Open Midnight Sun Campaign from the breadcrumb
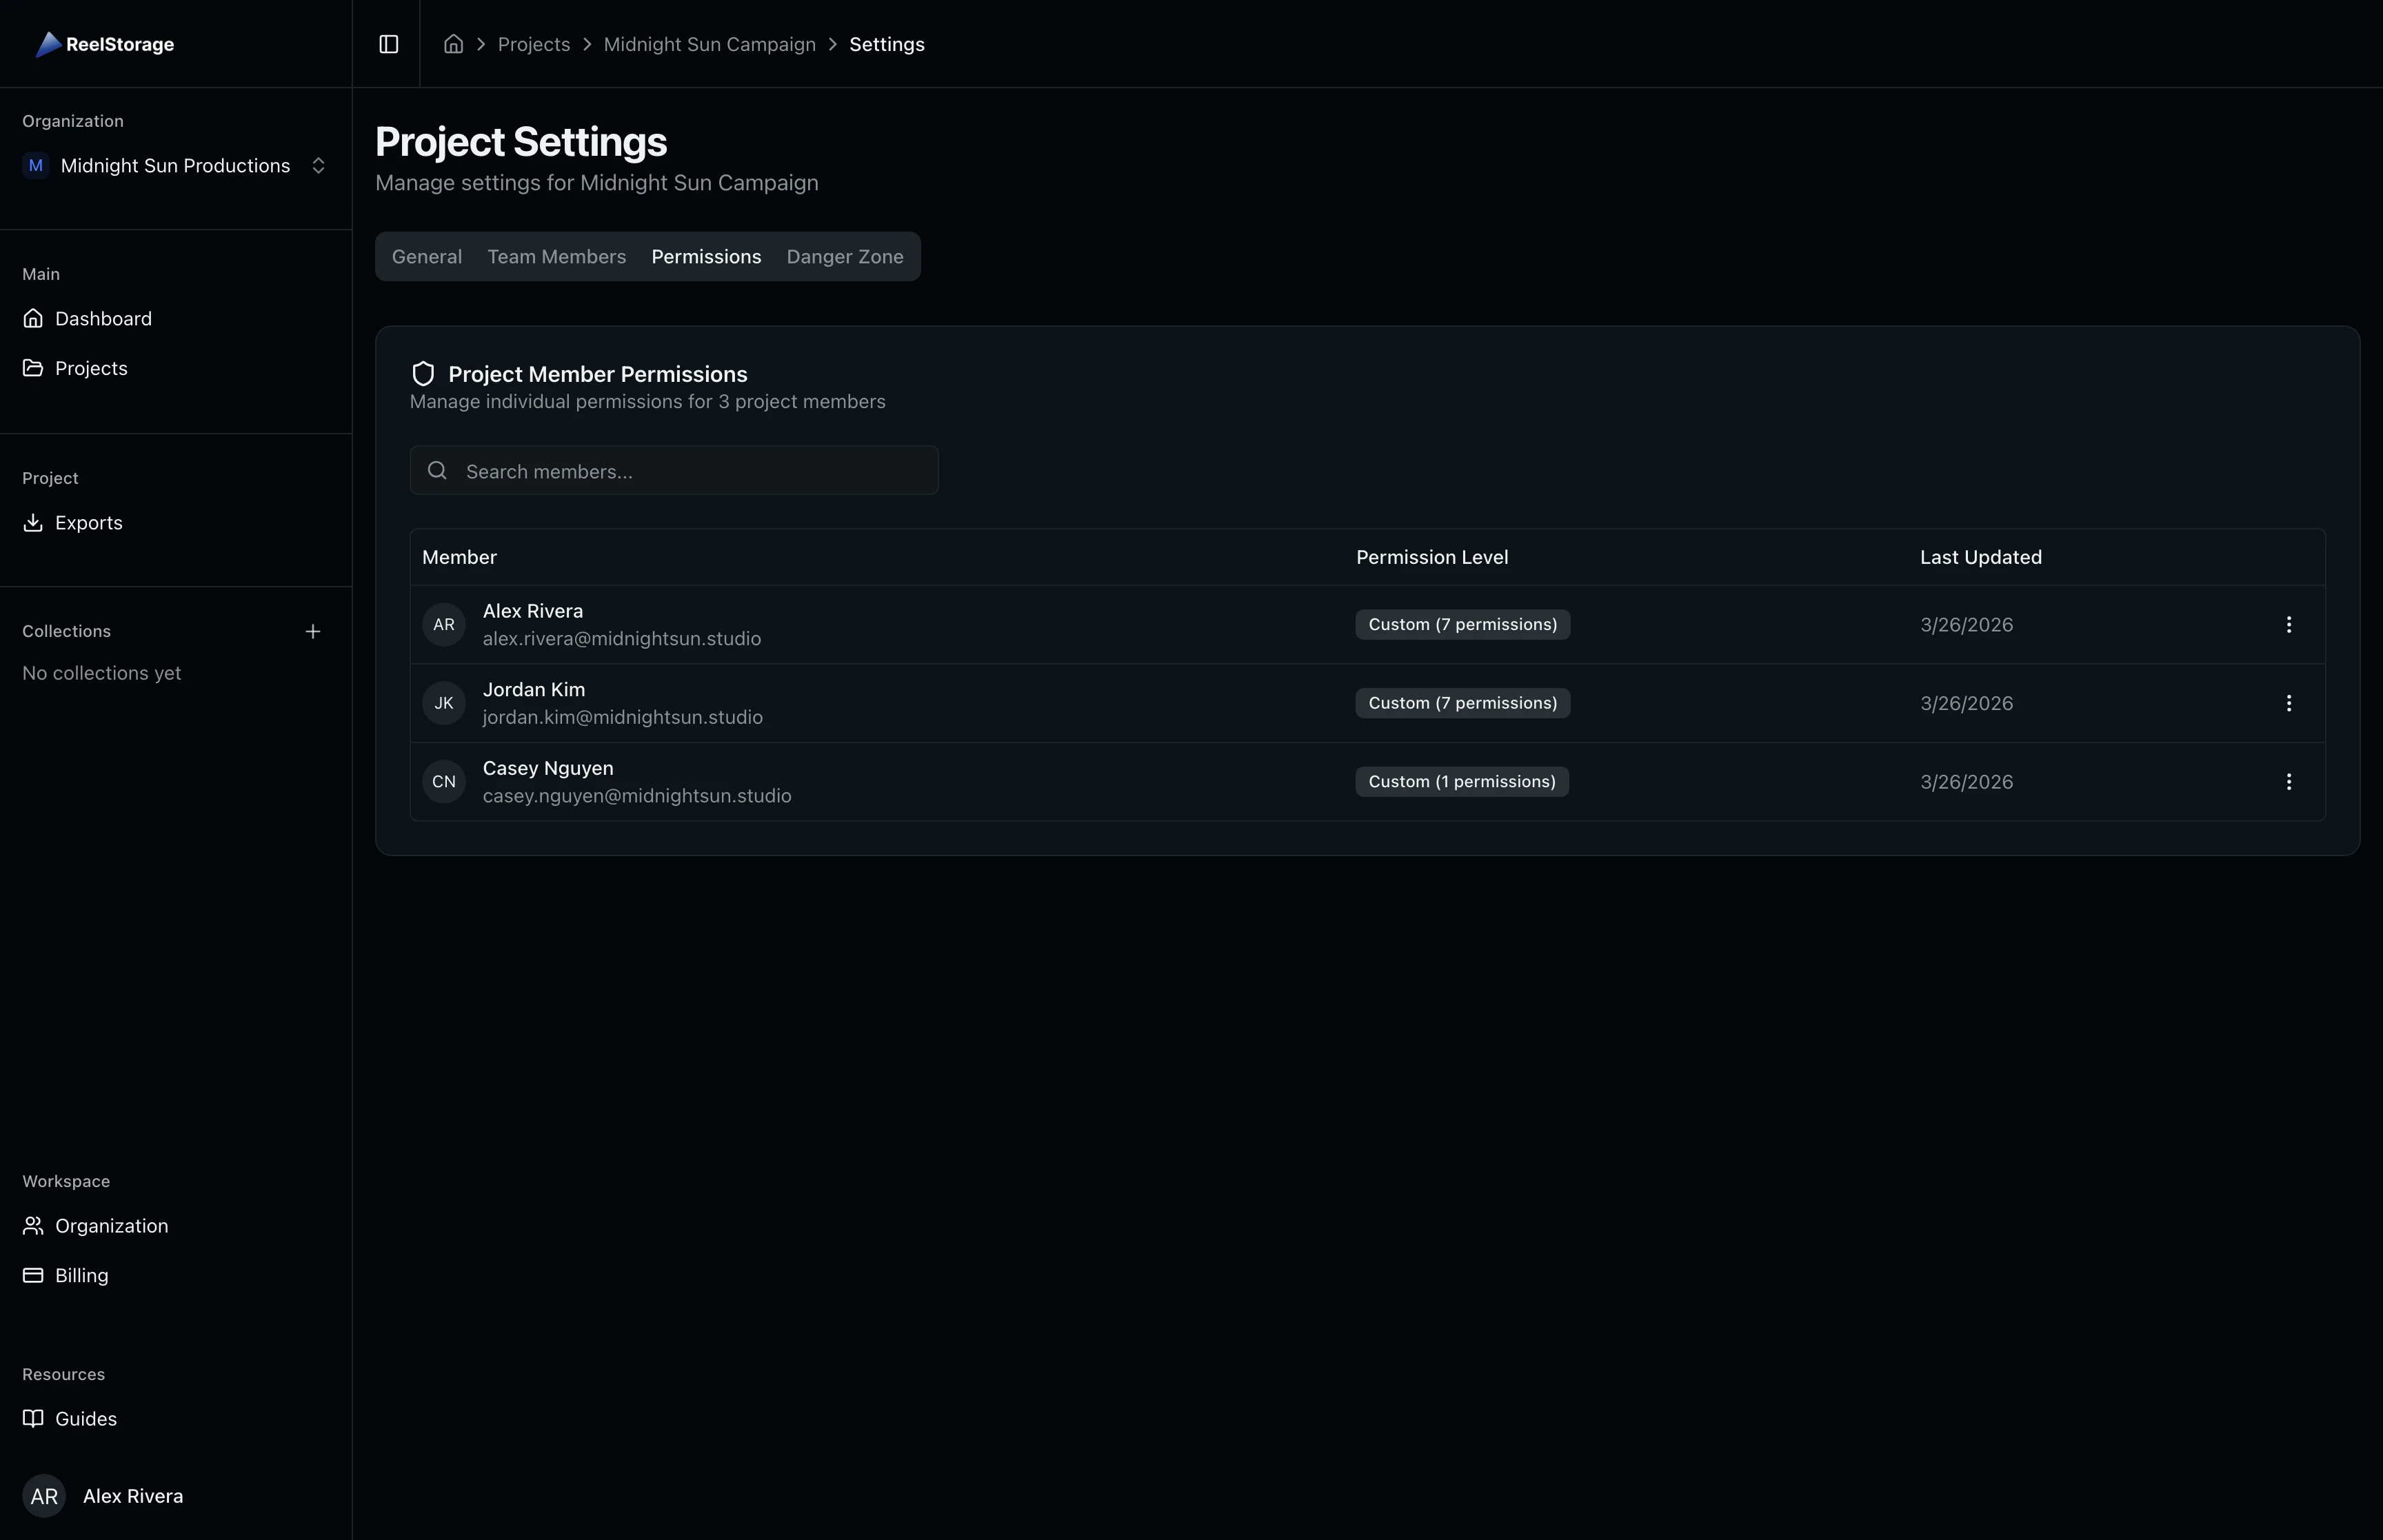This screenshot has width=2383, height=1540. click(709, 44)
